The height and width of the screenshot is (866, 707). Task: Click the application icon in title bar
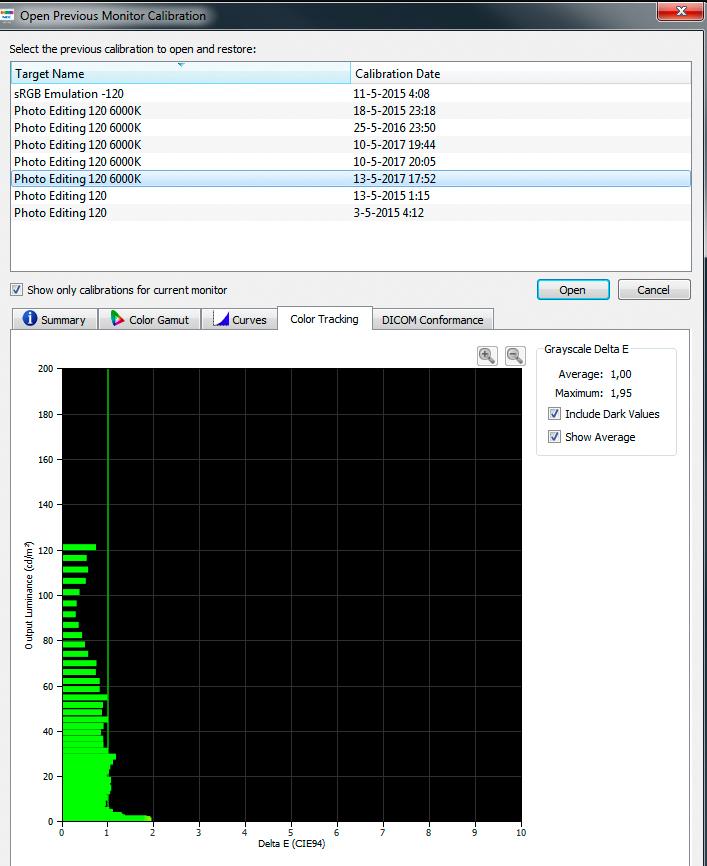click(x=7, y=15)
